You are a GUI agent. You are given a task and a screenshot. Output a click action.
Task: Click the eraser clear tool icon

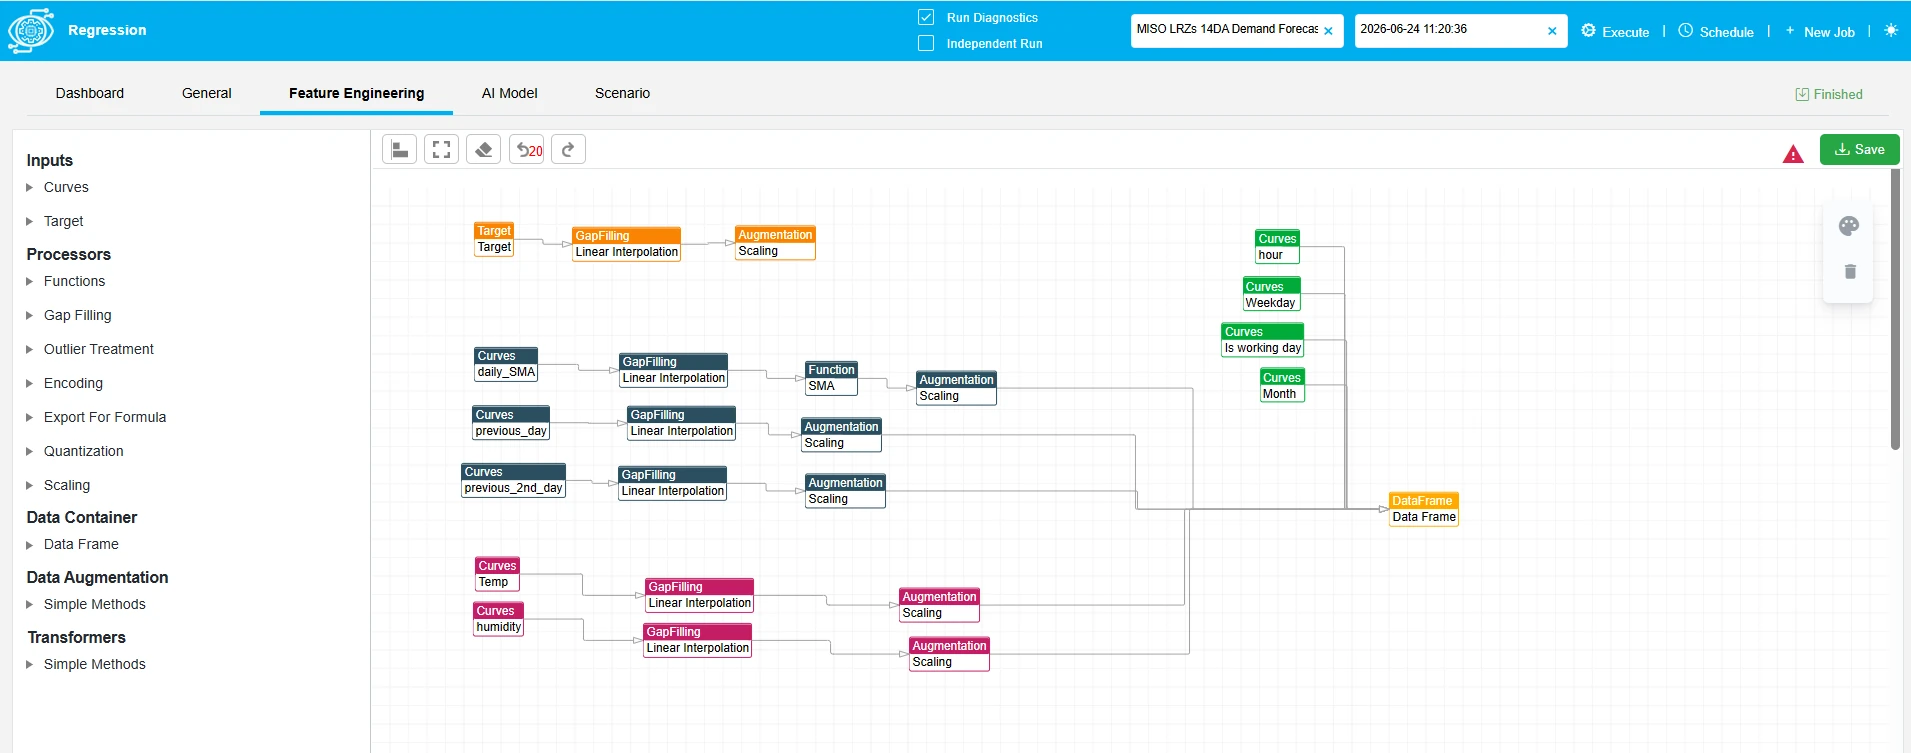484,150
